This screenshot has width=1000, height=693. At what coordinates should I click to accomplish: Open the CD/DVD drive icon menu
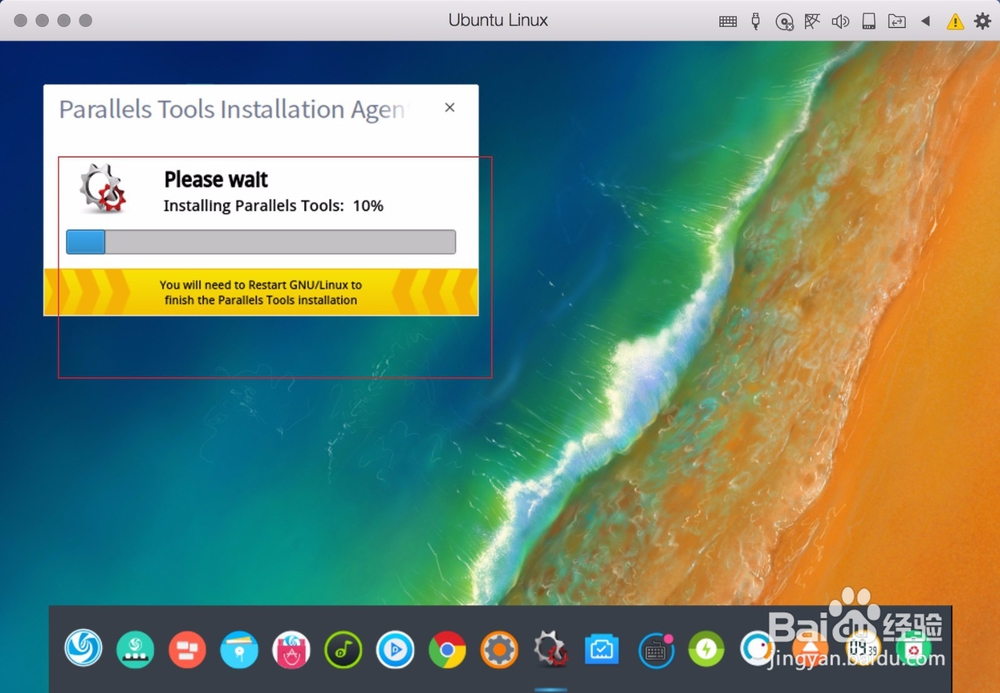(x=784, y=22)
